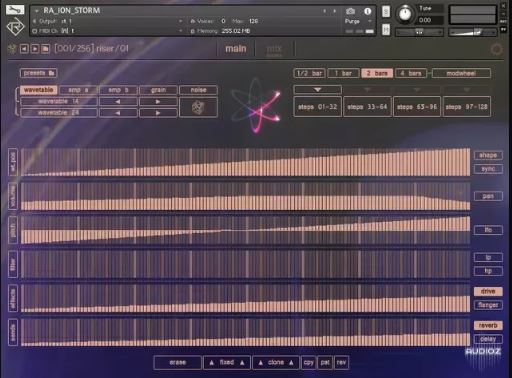Set length to 1 bar
This screenshot has height=378, width=512.
coord(343,73)
